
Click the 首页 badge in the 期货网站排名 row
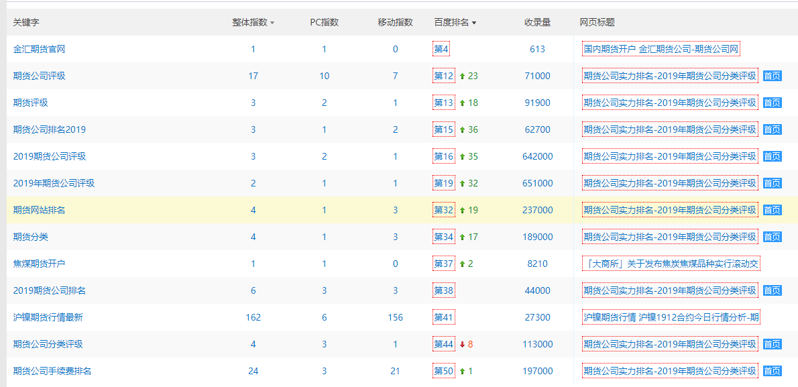point(772,210)
